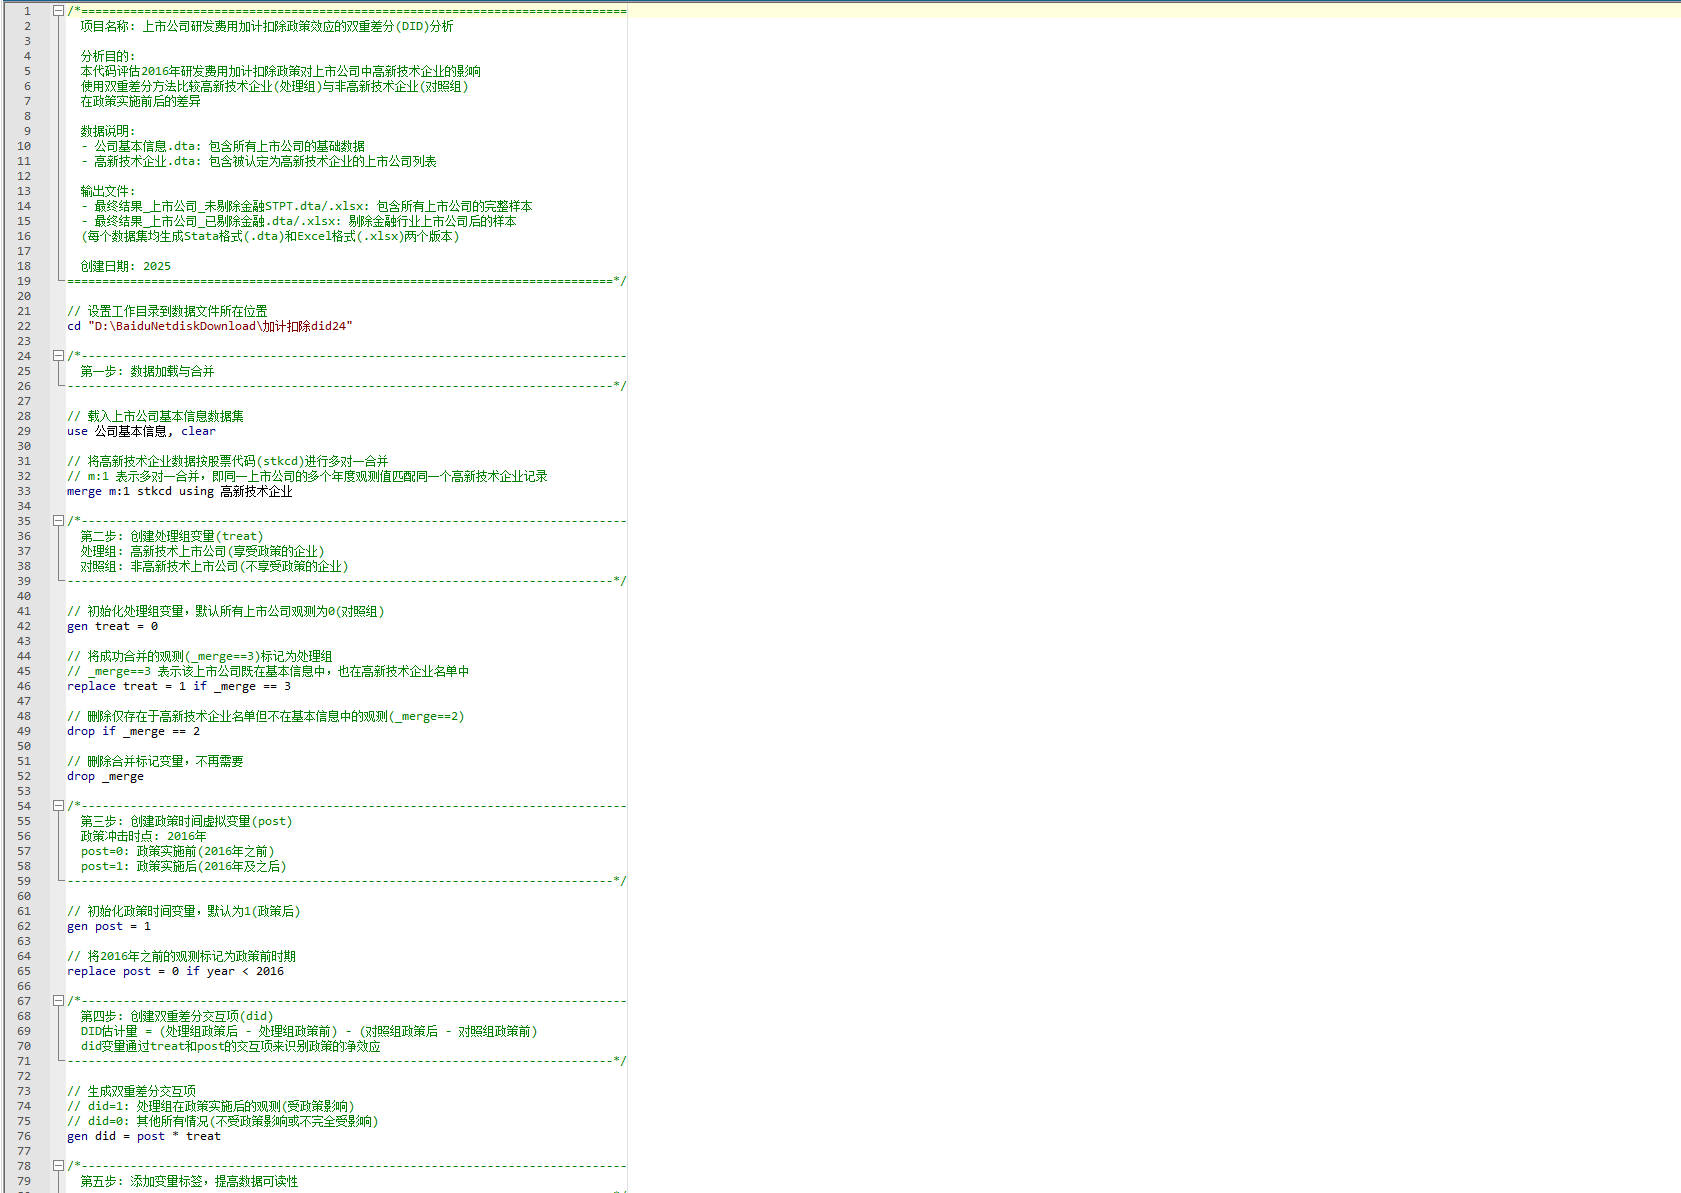Collapse the 第四步 comment fold at line 67
This screenshot has height=1193, width=1681.
[58, 1001]
